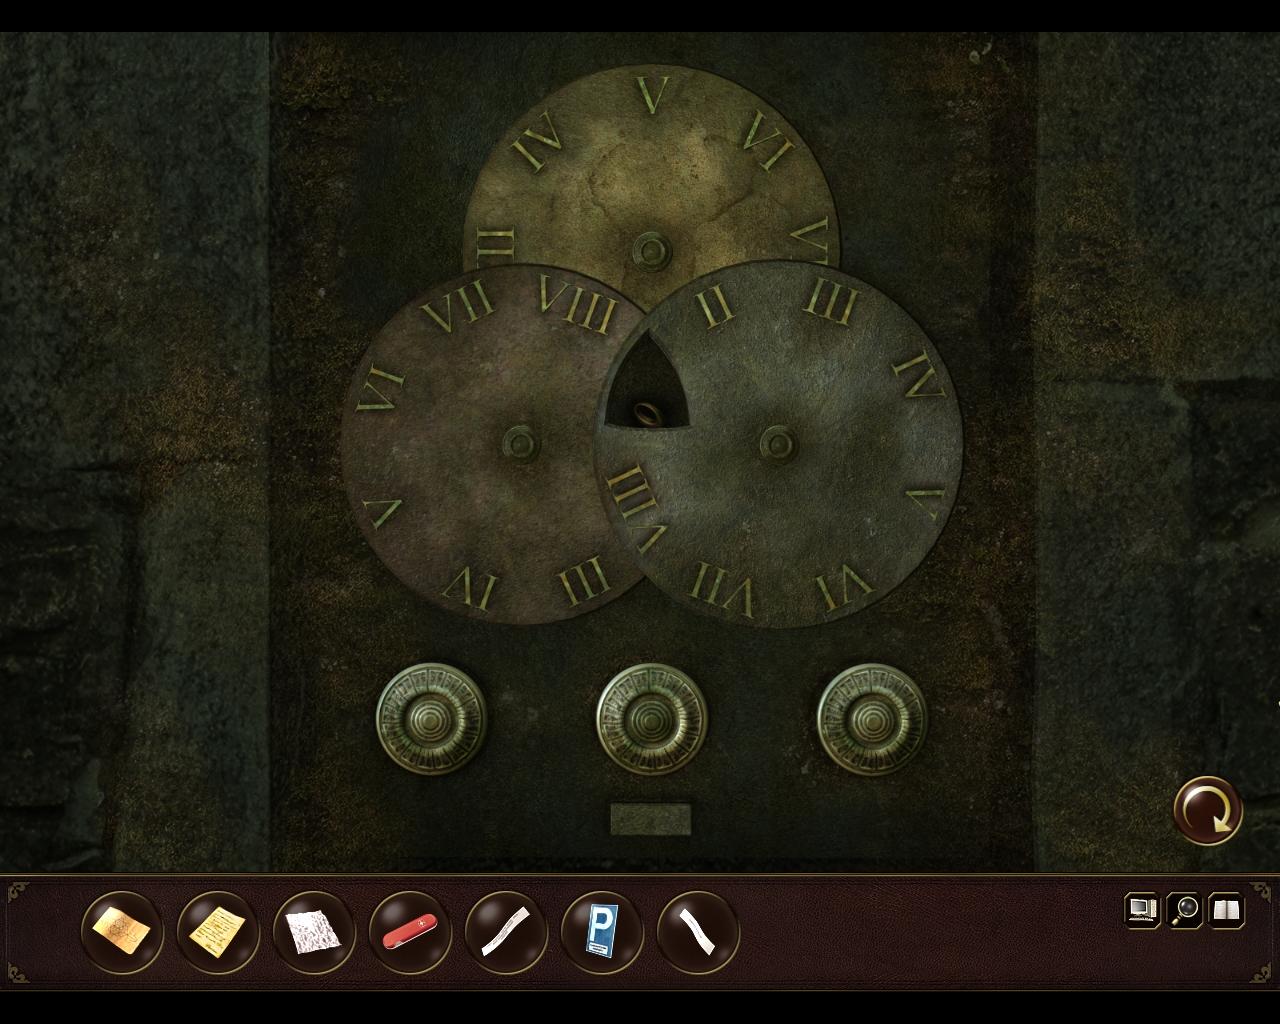Click the round back arrow button

point(1208,810)
